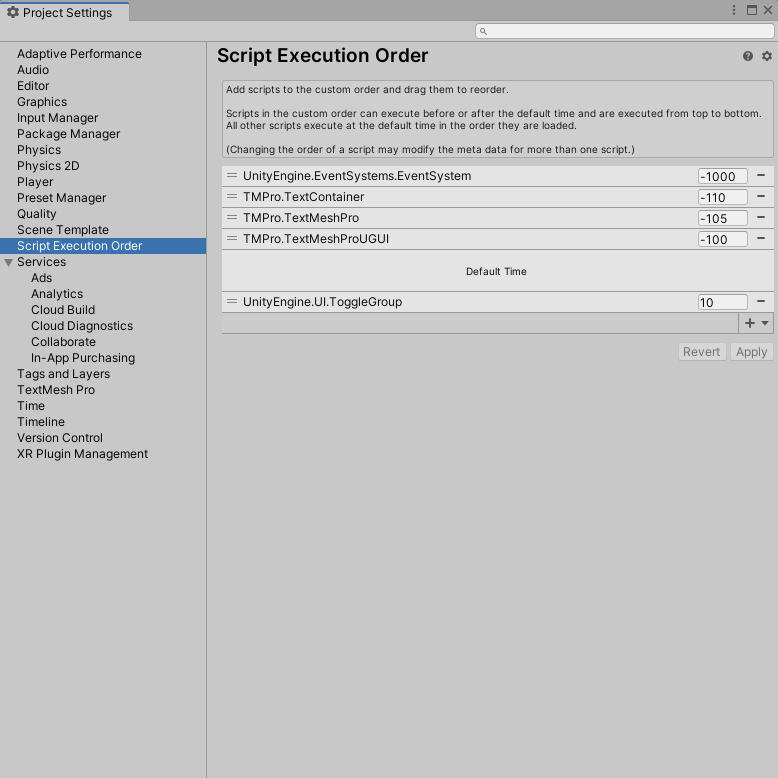
Task: Grab the drag handle of the TMPro.TextMeshPro row
Action: coord(232,217)
